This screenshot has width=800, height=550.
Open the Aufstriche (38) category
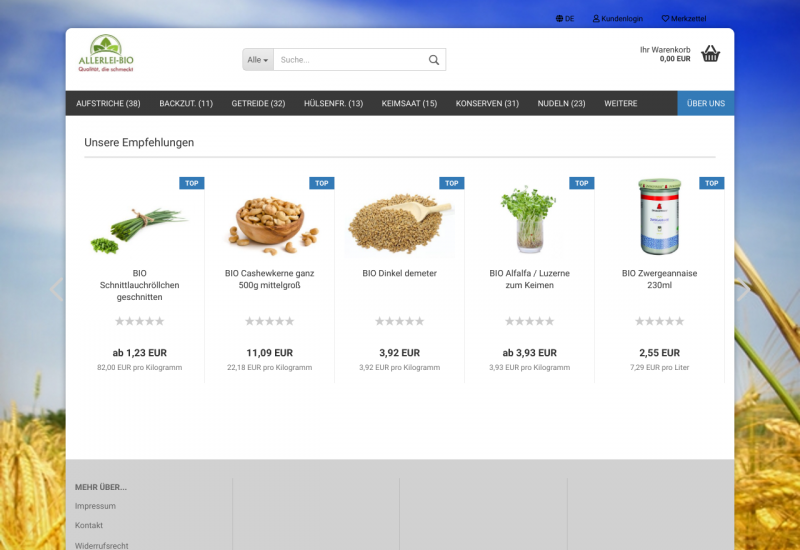pyautogui.click(x=108, y=103)
